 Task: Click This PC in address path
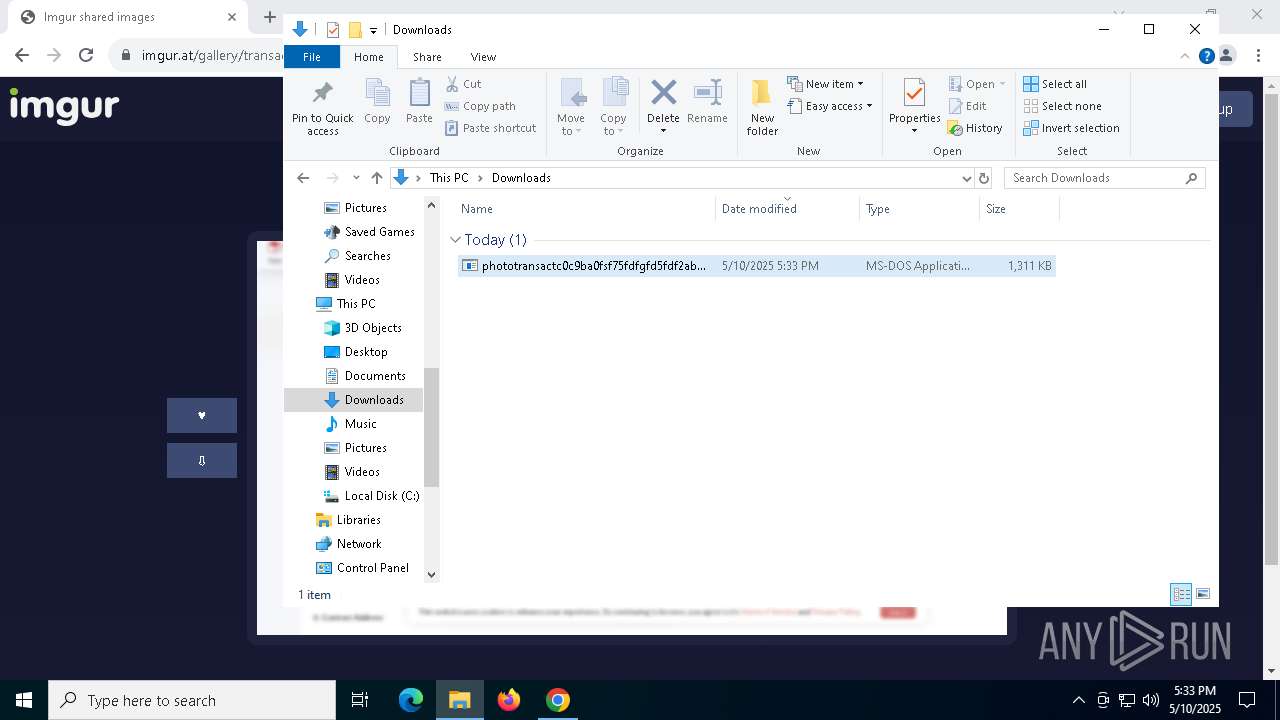[449, 178]
